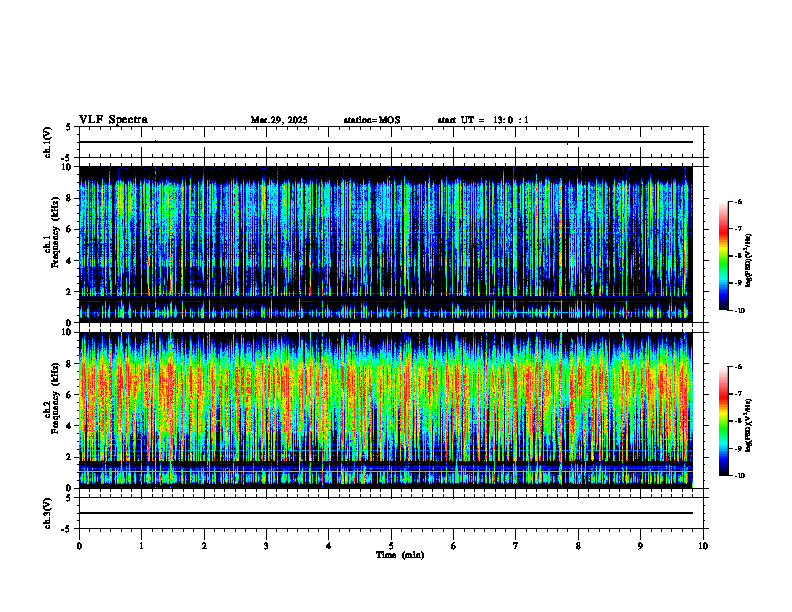Click the "VLF Spectra" title text
Screen dimensions: 792x612
pyautogui.click(x=113, y=120)
